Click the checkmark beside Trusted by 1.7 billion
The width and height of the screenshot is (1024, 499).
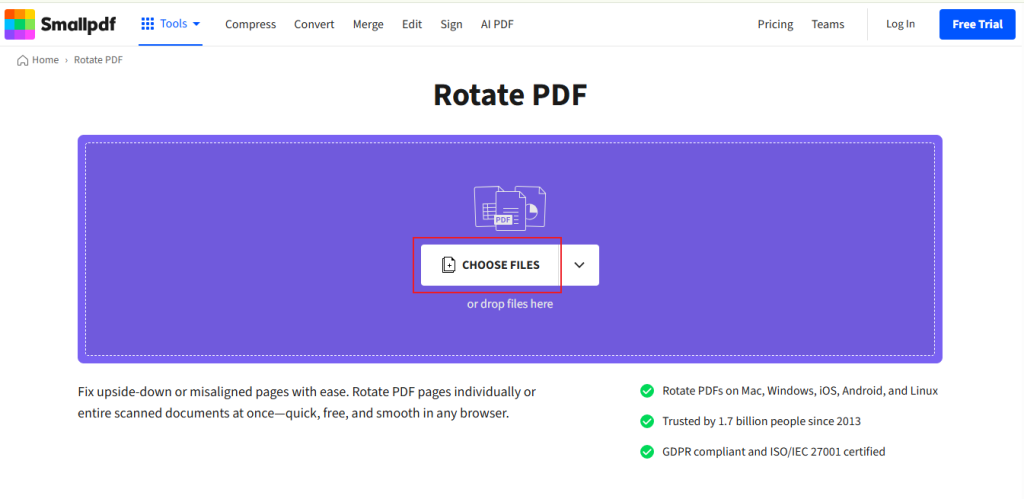647,421
